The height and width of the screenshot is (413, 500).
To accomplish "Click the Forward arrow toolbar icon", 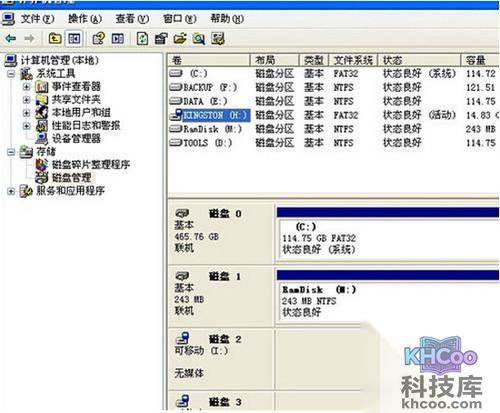I will pyautogui.click(x=29, y=39).
